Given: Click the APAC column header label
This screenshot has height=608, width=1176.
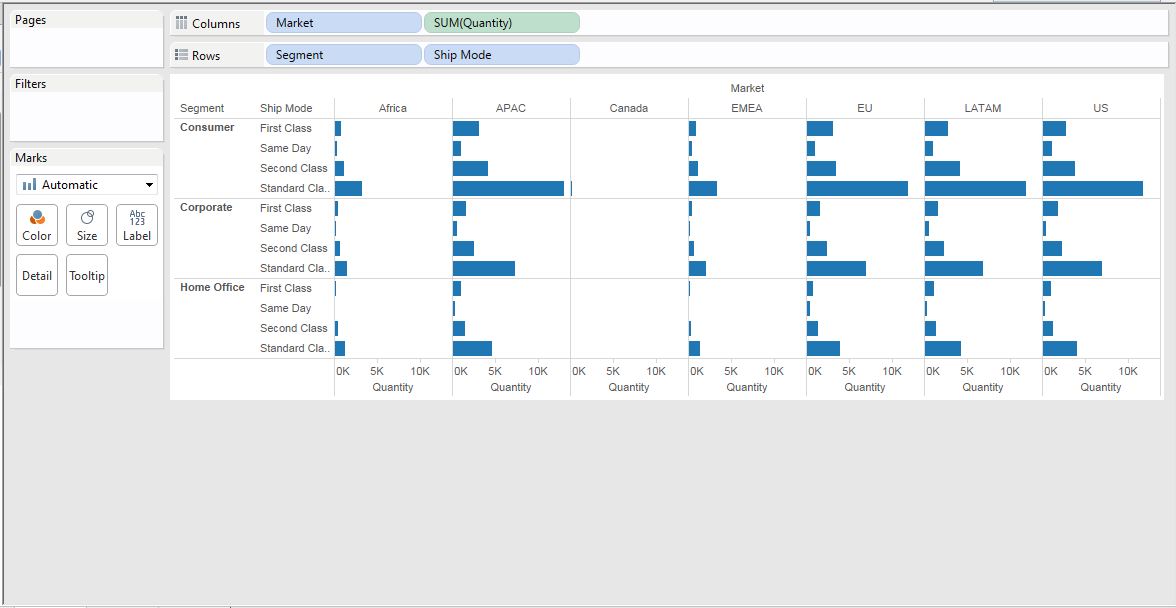Looking at the screenshot, I should click(511, 107).
